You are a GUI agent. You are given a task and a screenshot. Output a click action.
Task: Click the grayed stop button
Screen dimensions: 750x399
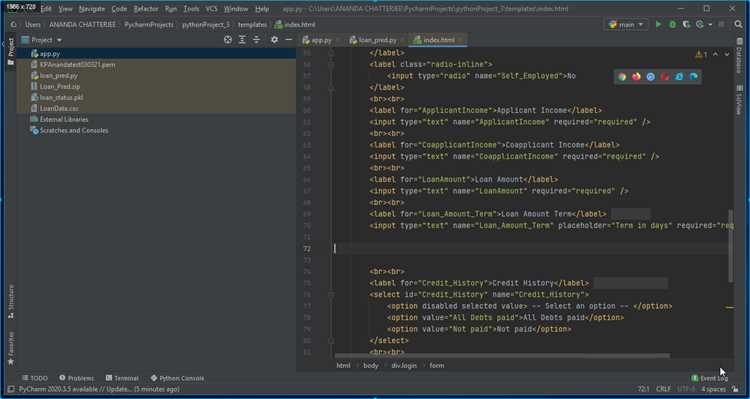coord(721,24)
